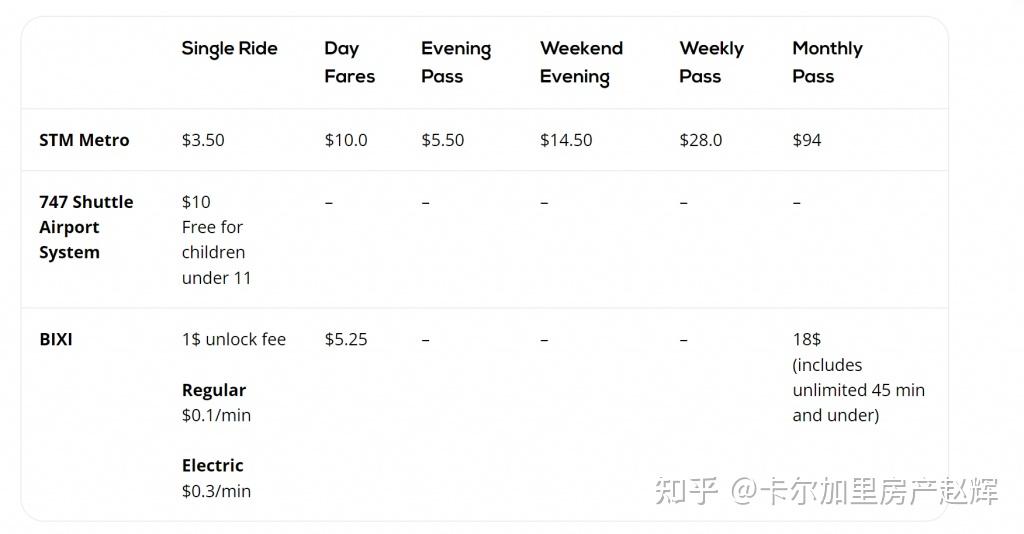Select the Weekly Pass column header

[x=711, y=62]
